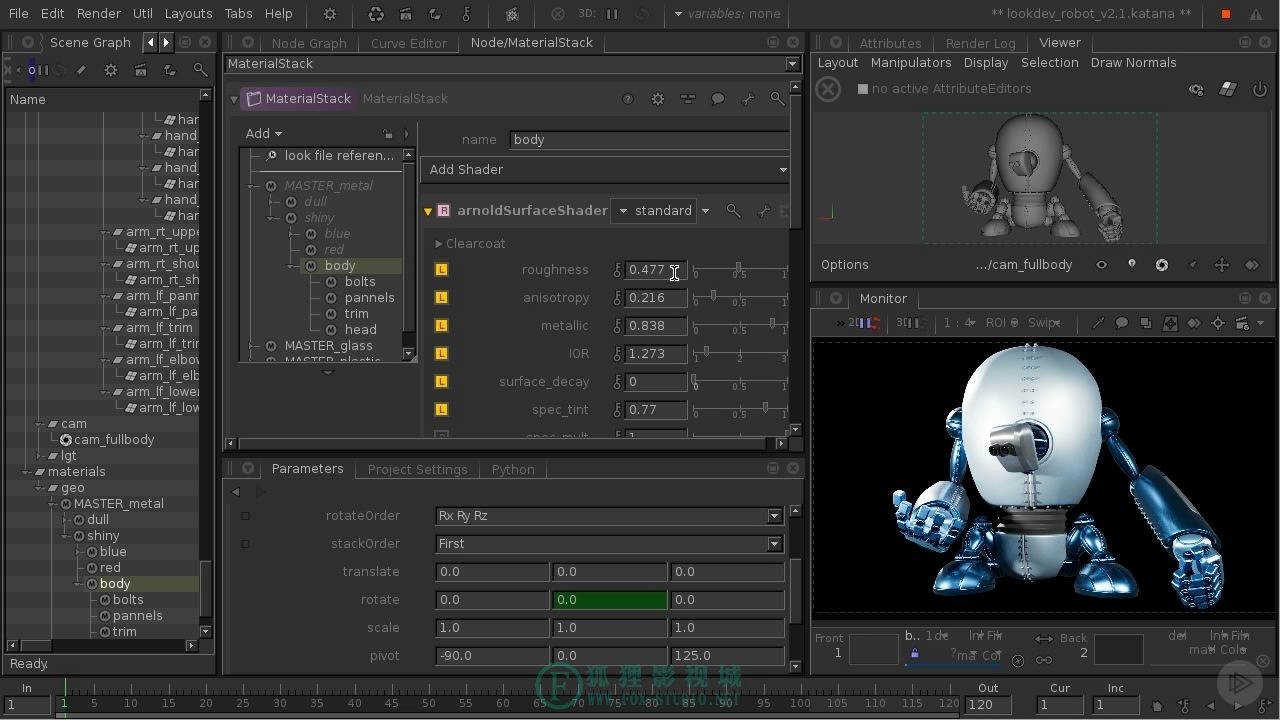This screenshot has width=1280, height=720.
Task: Open the stackOrder First dropdown
Action: coord(609,544)
